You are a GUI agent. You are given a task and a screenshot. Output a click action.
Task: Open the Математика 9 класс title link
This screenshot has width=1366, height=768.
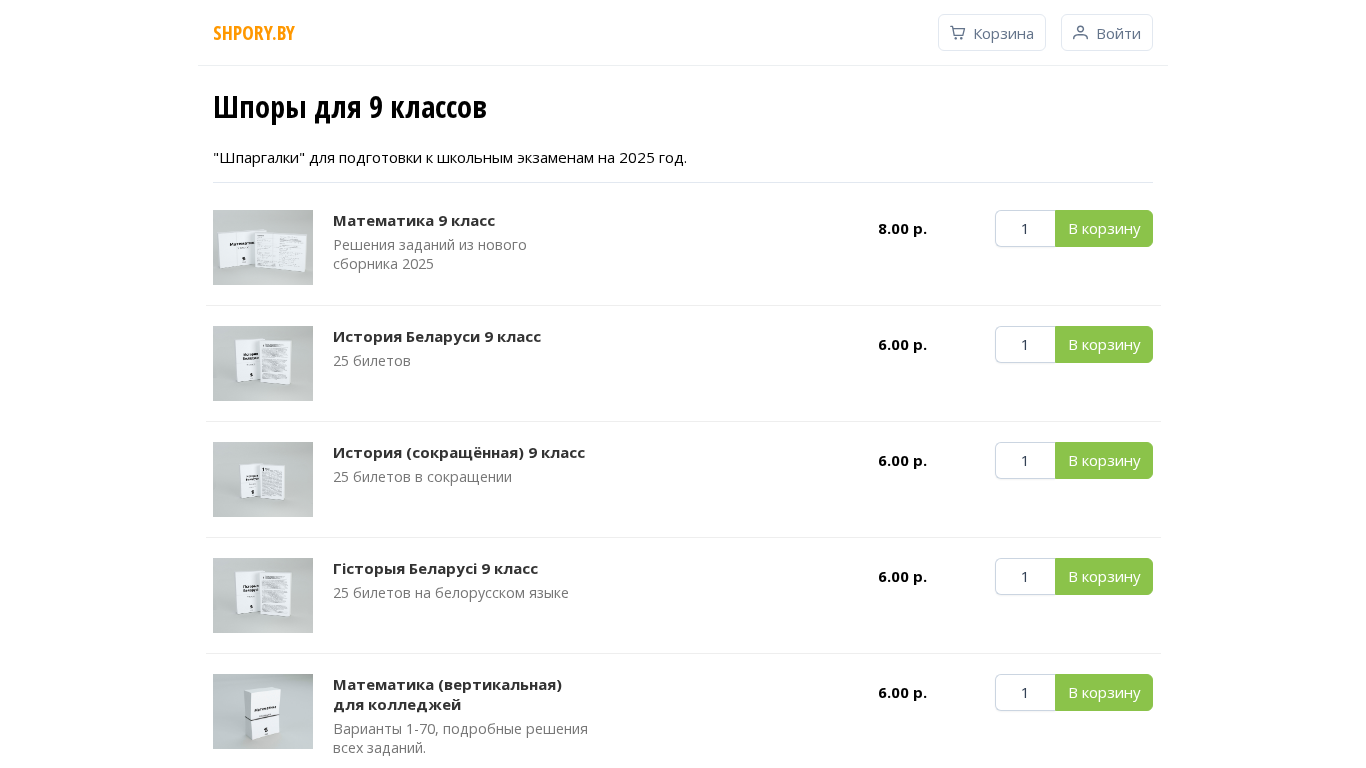click(414, 220)
